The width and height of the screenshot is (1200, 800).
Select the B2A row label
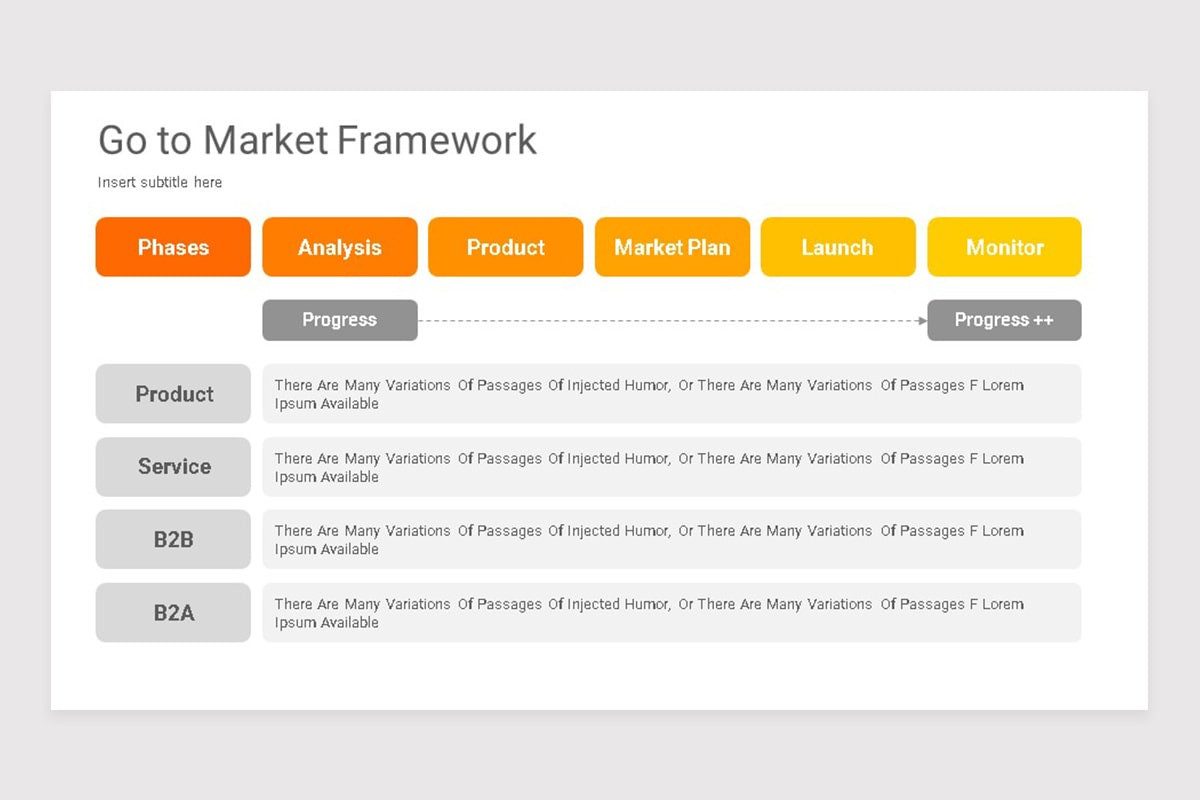pos(173,613)
